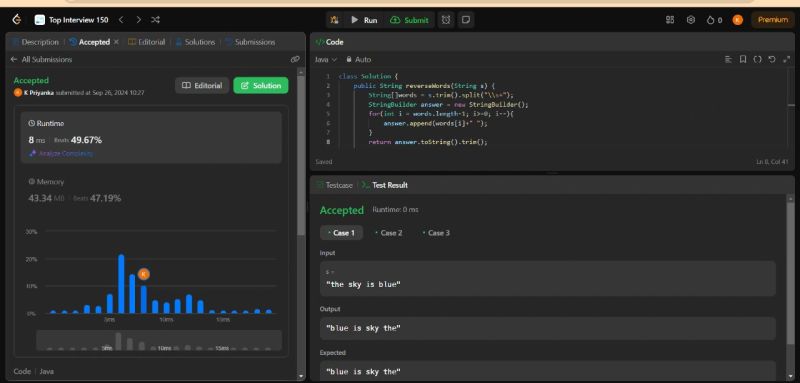800x383 pixels.
Task: Click Analyze Complexity
Action: pos(61,153)
